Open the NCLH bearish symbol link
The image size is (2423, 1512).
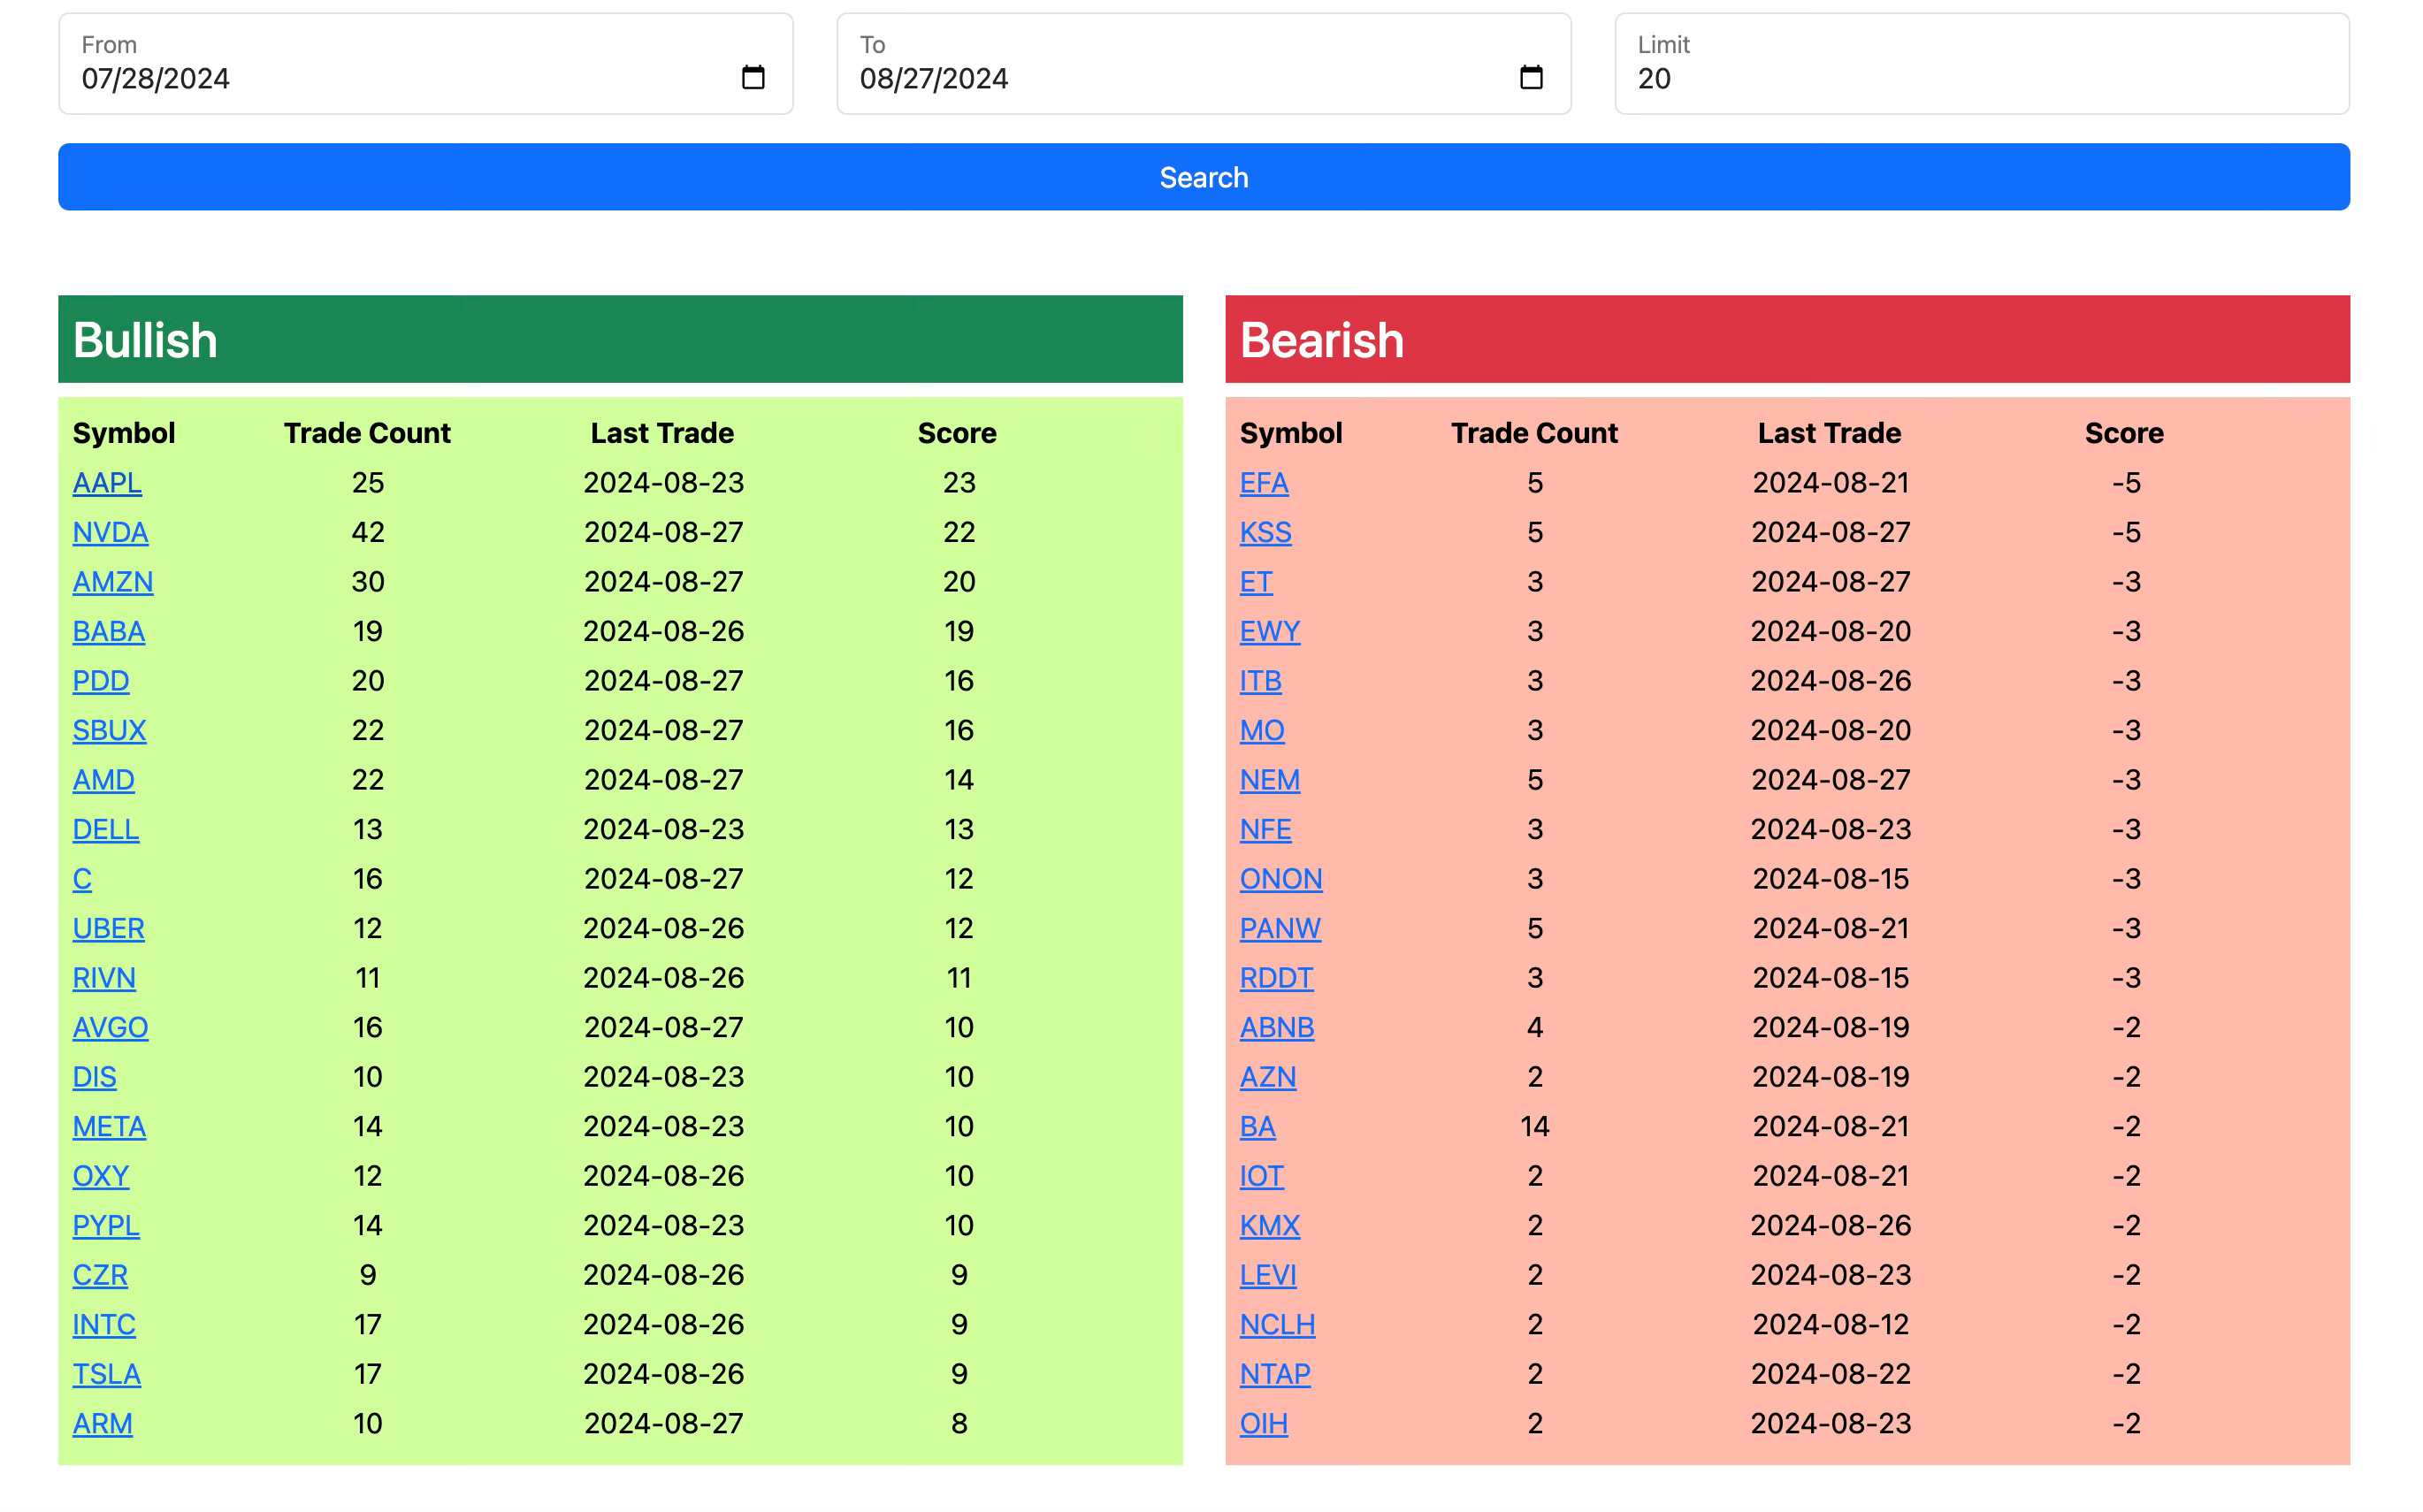tap(1278, 1324)
